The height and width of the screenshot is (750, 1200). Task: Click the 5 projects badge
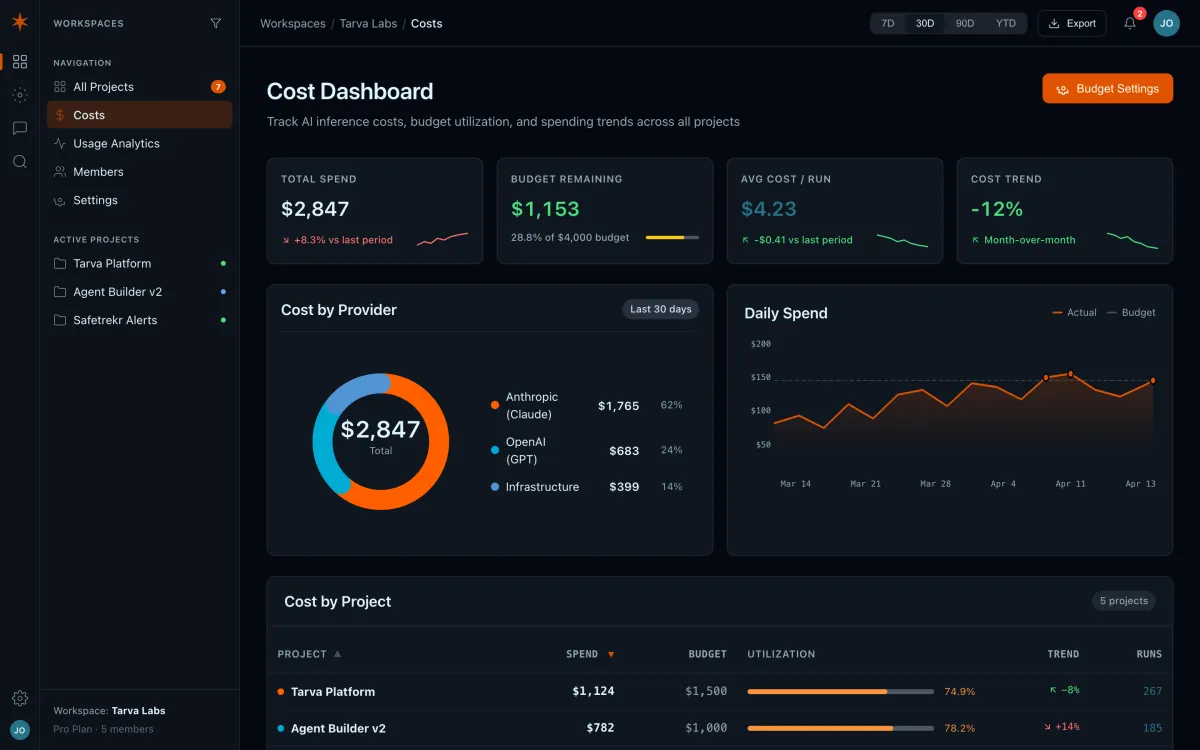coord(1124,601)
